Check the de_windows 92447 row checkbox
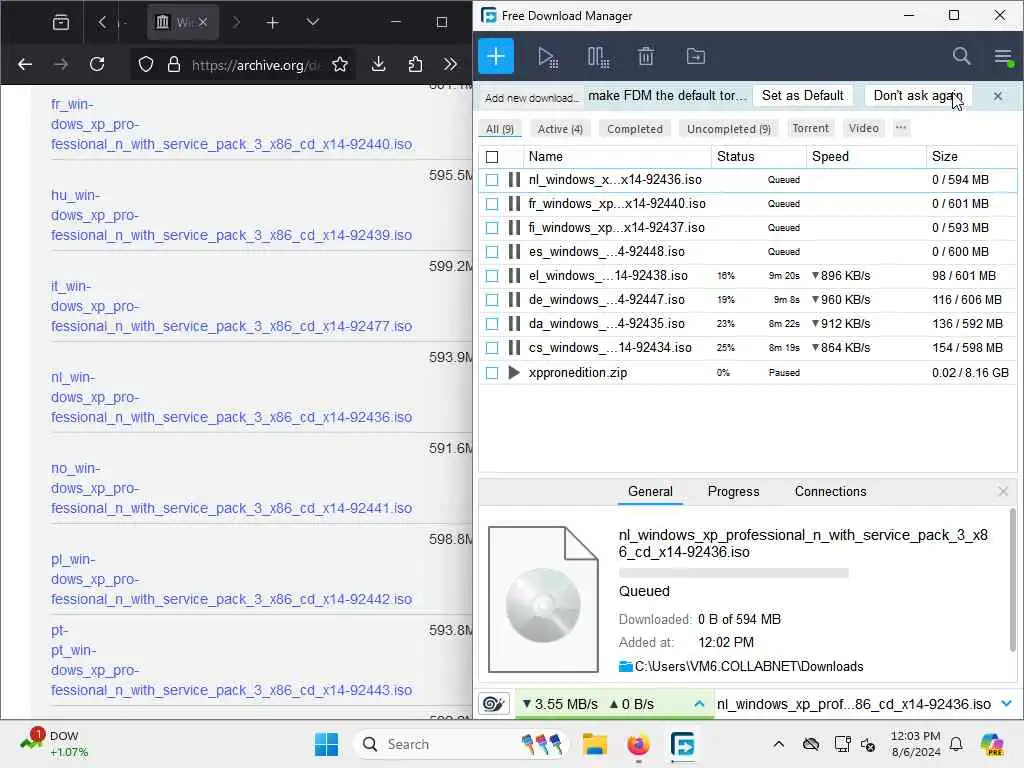This screenshot has width=1024, height=768. click(492, 300)
